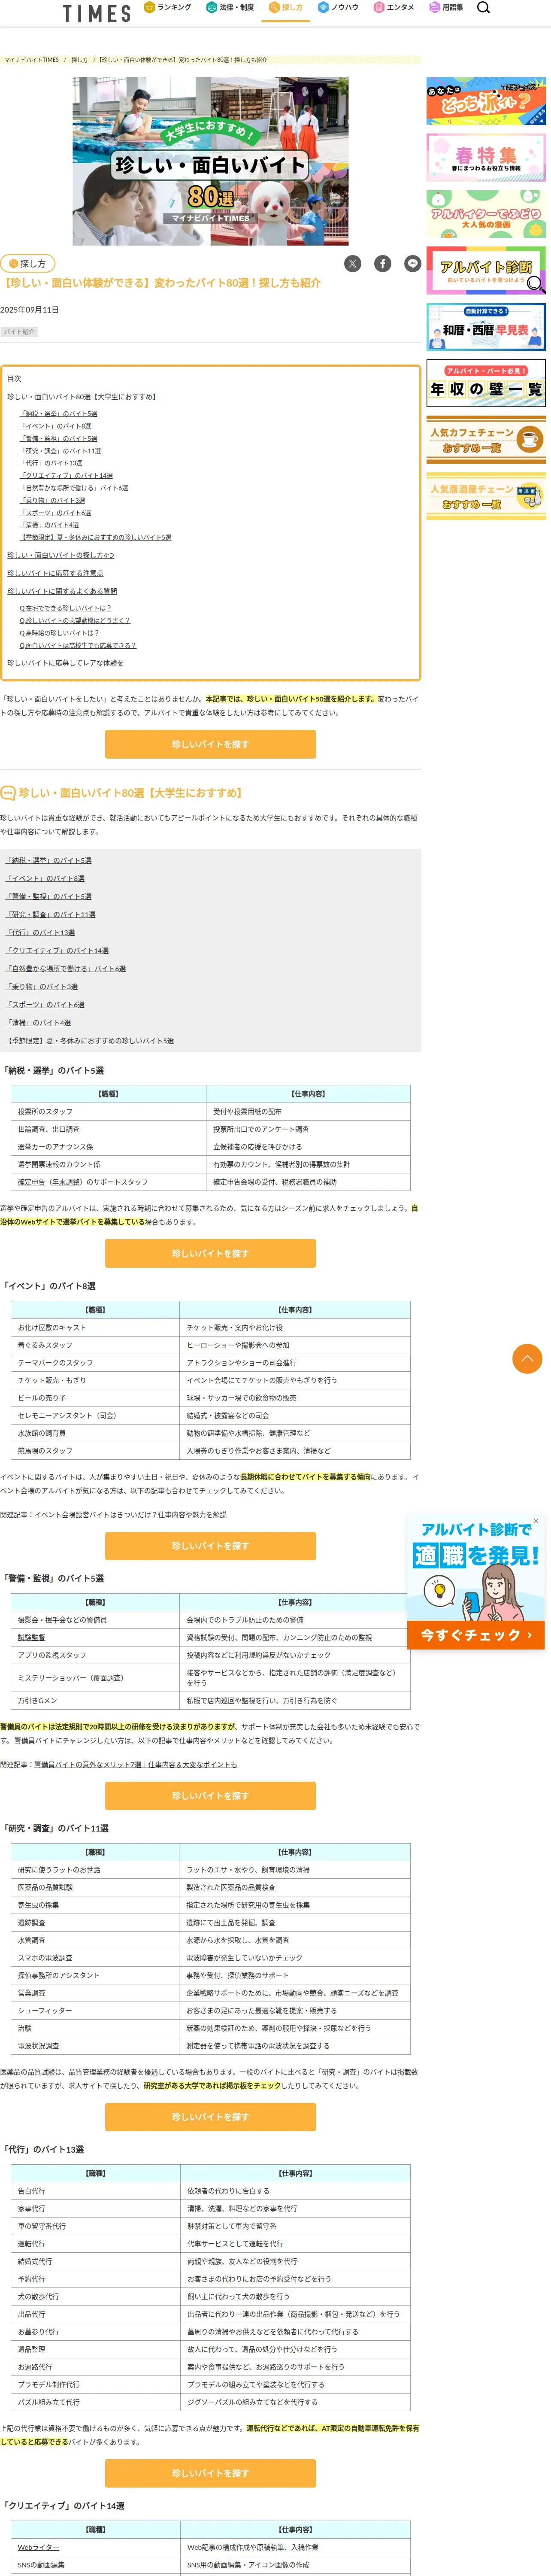
Task: Open related article 警備員バイトの意外なメリット7選
Action: (x=135, y=1764)
